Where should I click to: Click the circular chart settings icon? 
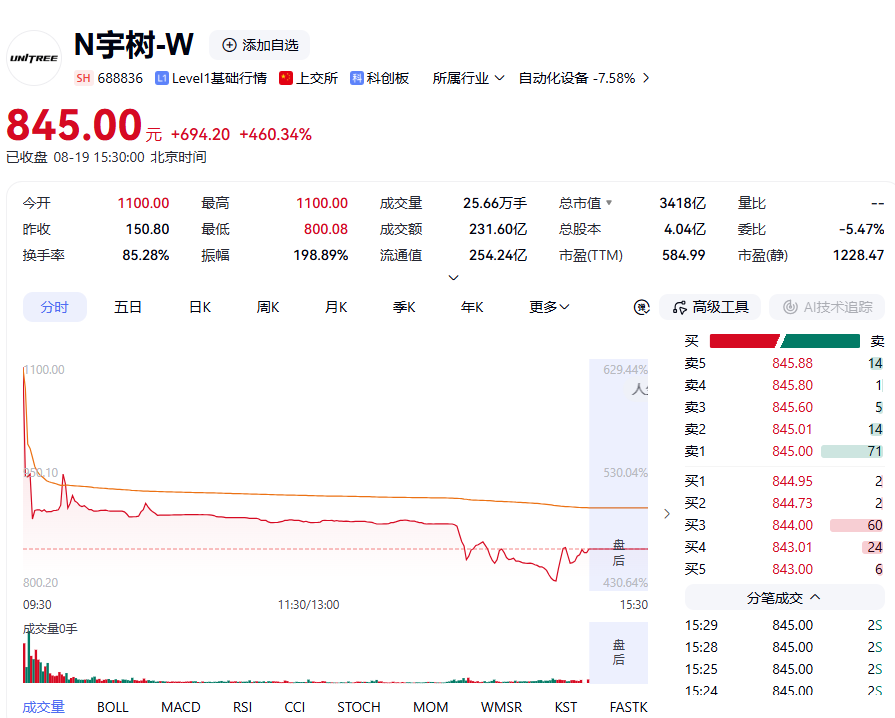pos(642,307)
